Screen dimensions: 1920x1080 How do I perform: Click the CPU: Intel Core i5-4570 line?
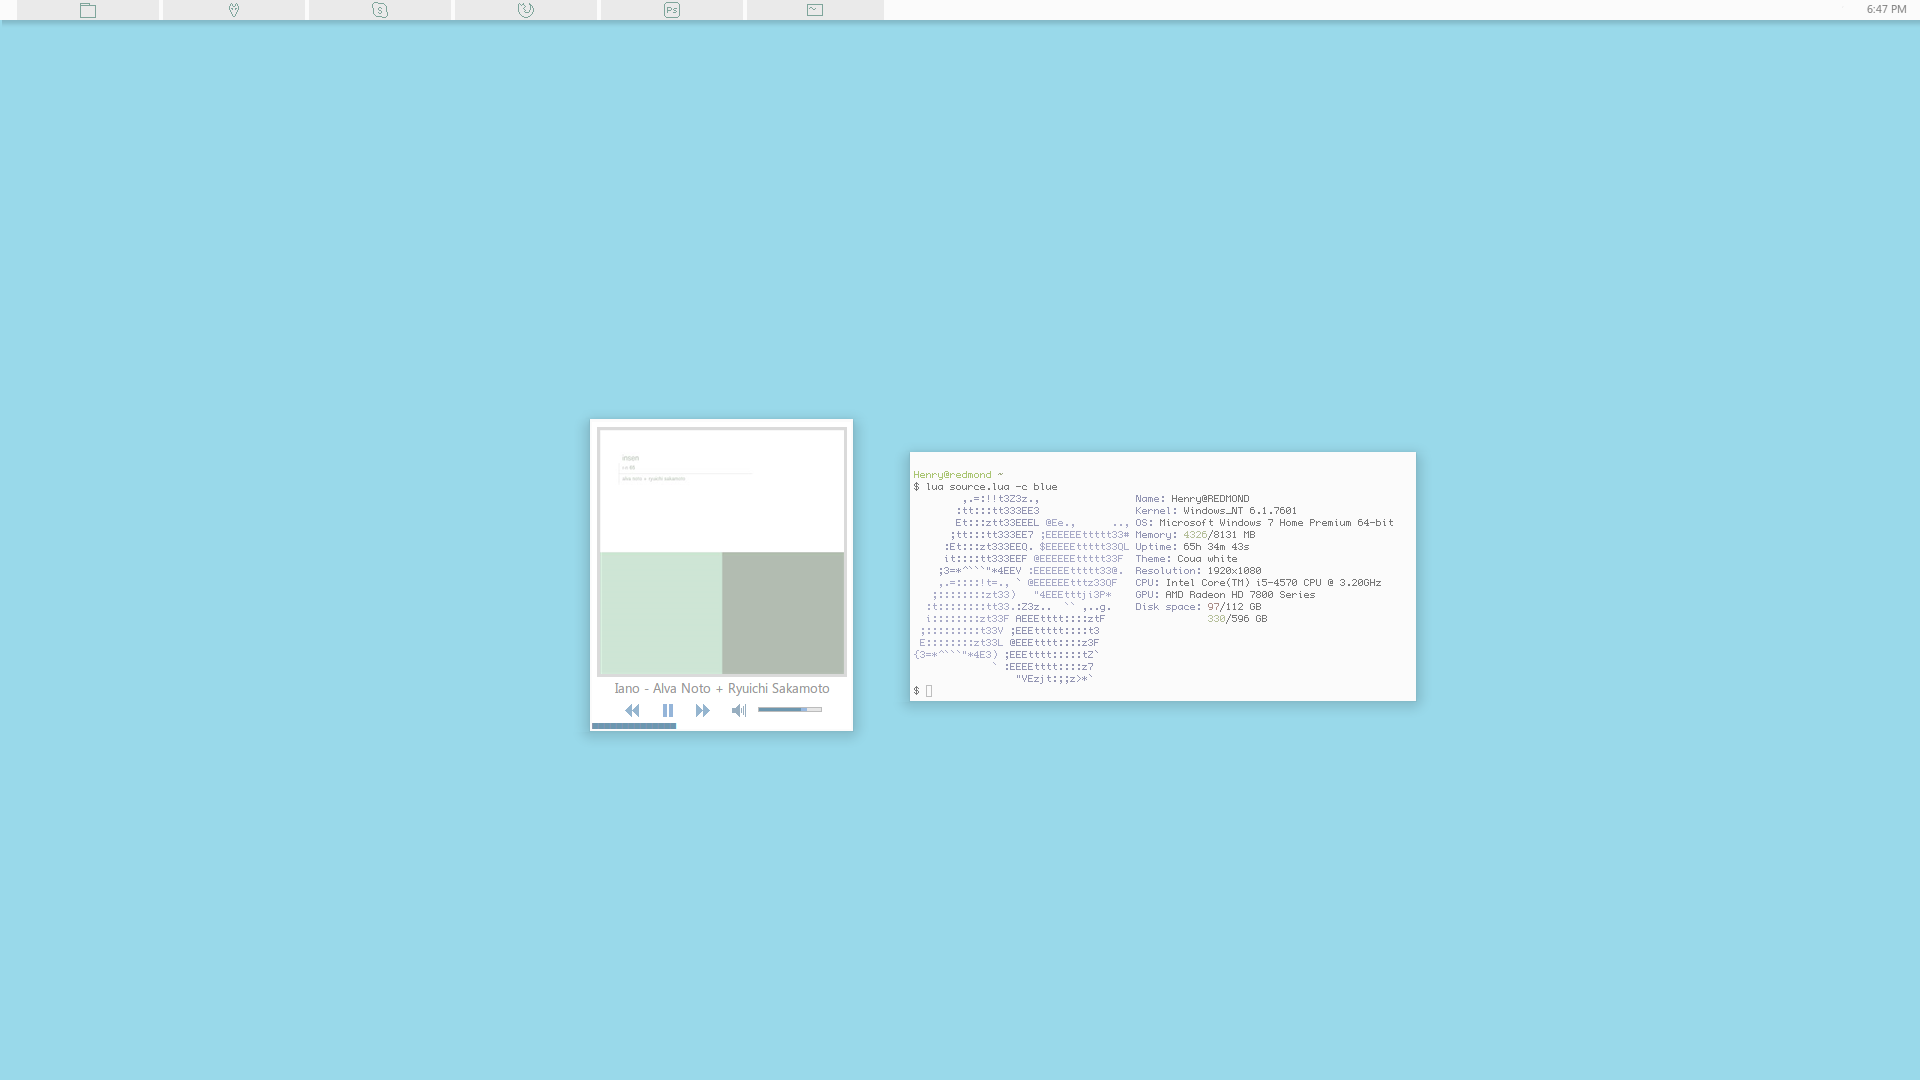click(1258, 583)
